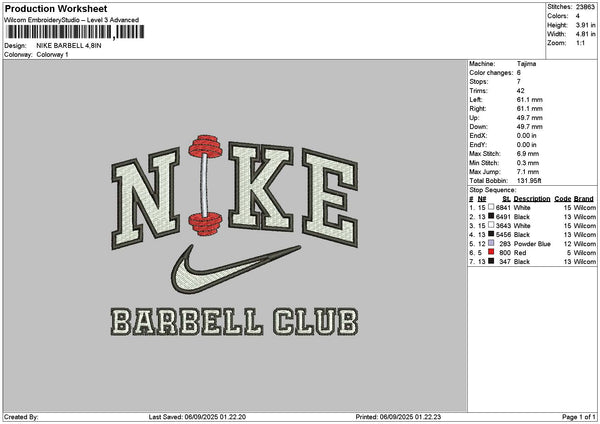This screenshot has width=600, height=424.
Task: Click the Stops value 7
Action: (x=519, y=82)
